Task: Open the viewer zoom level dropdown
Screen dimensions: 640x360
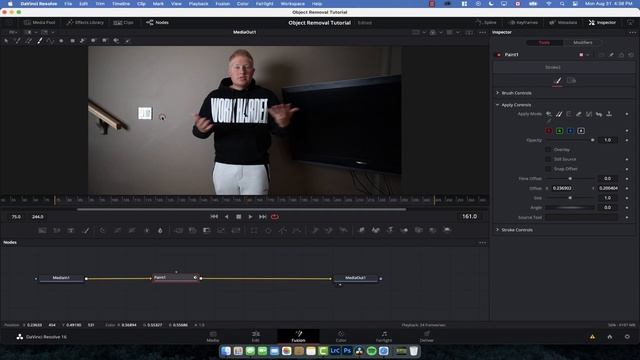Action: point(13,32)
